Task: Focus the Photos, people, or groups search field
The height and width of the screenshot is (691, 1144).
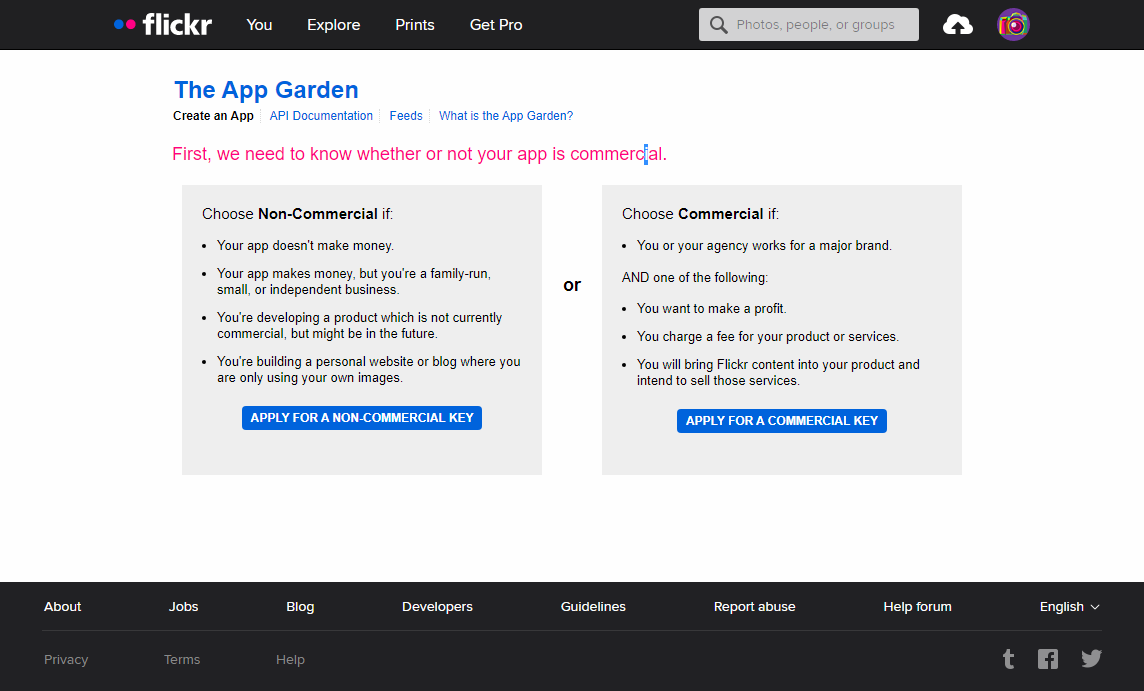Action: 808,25
